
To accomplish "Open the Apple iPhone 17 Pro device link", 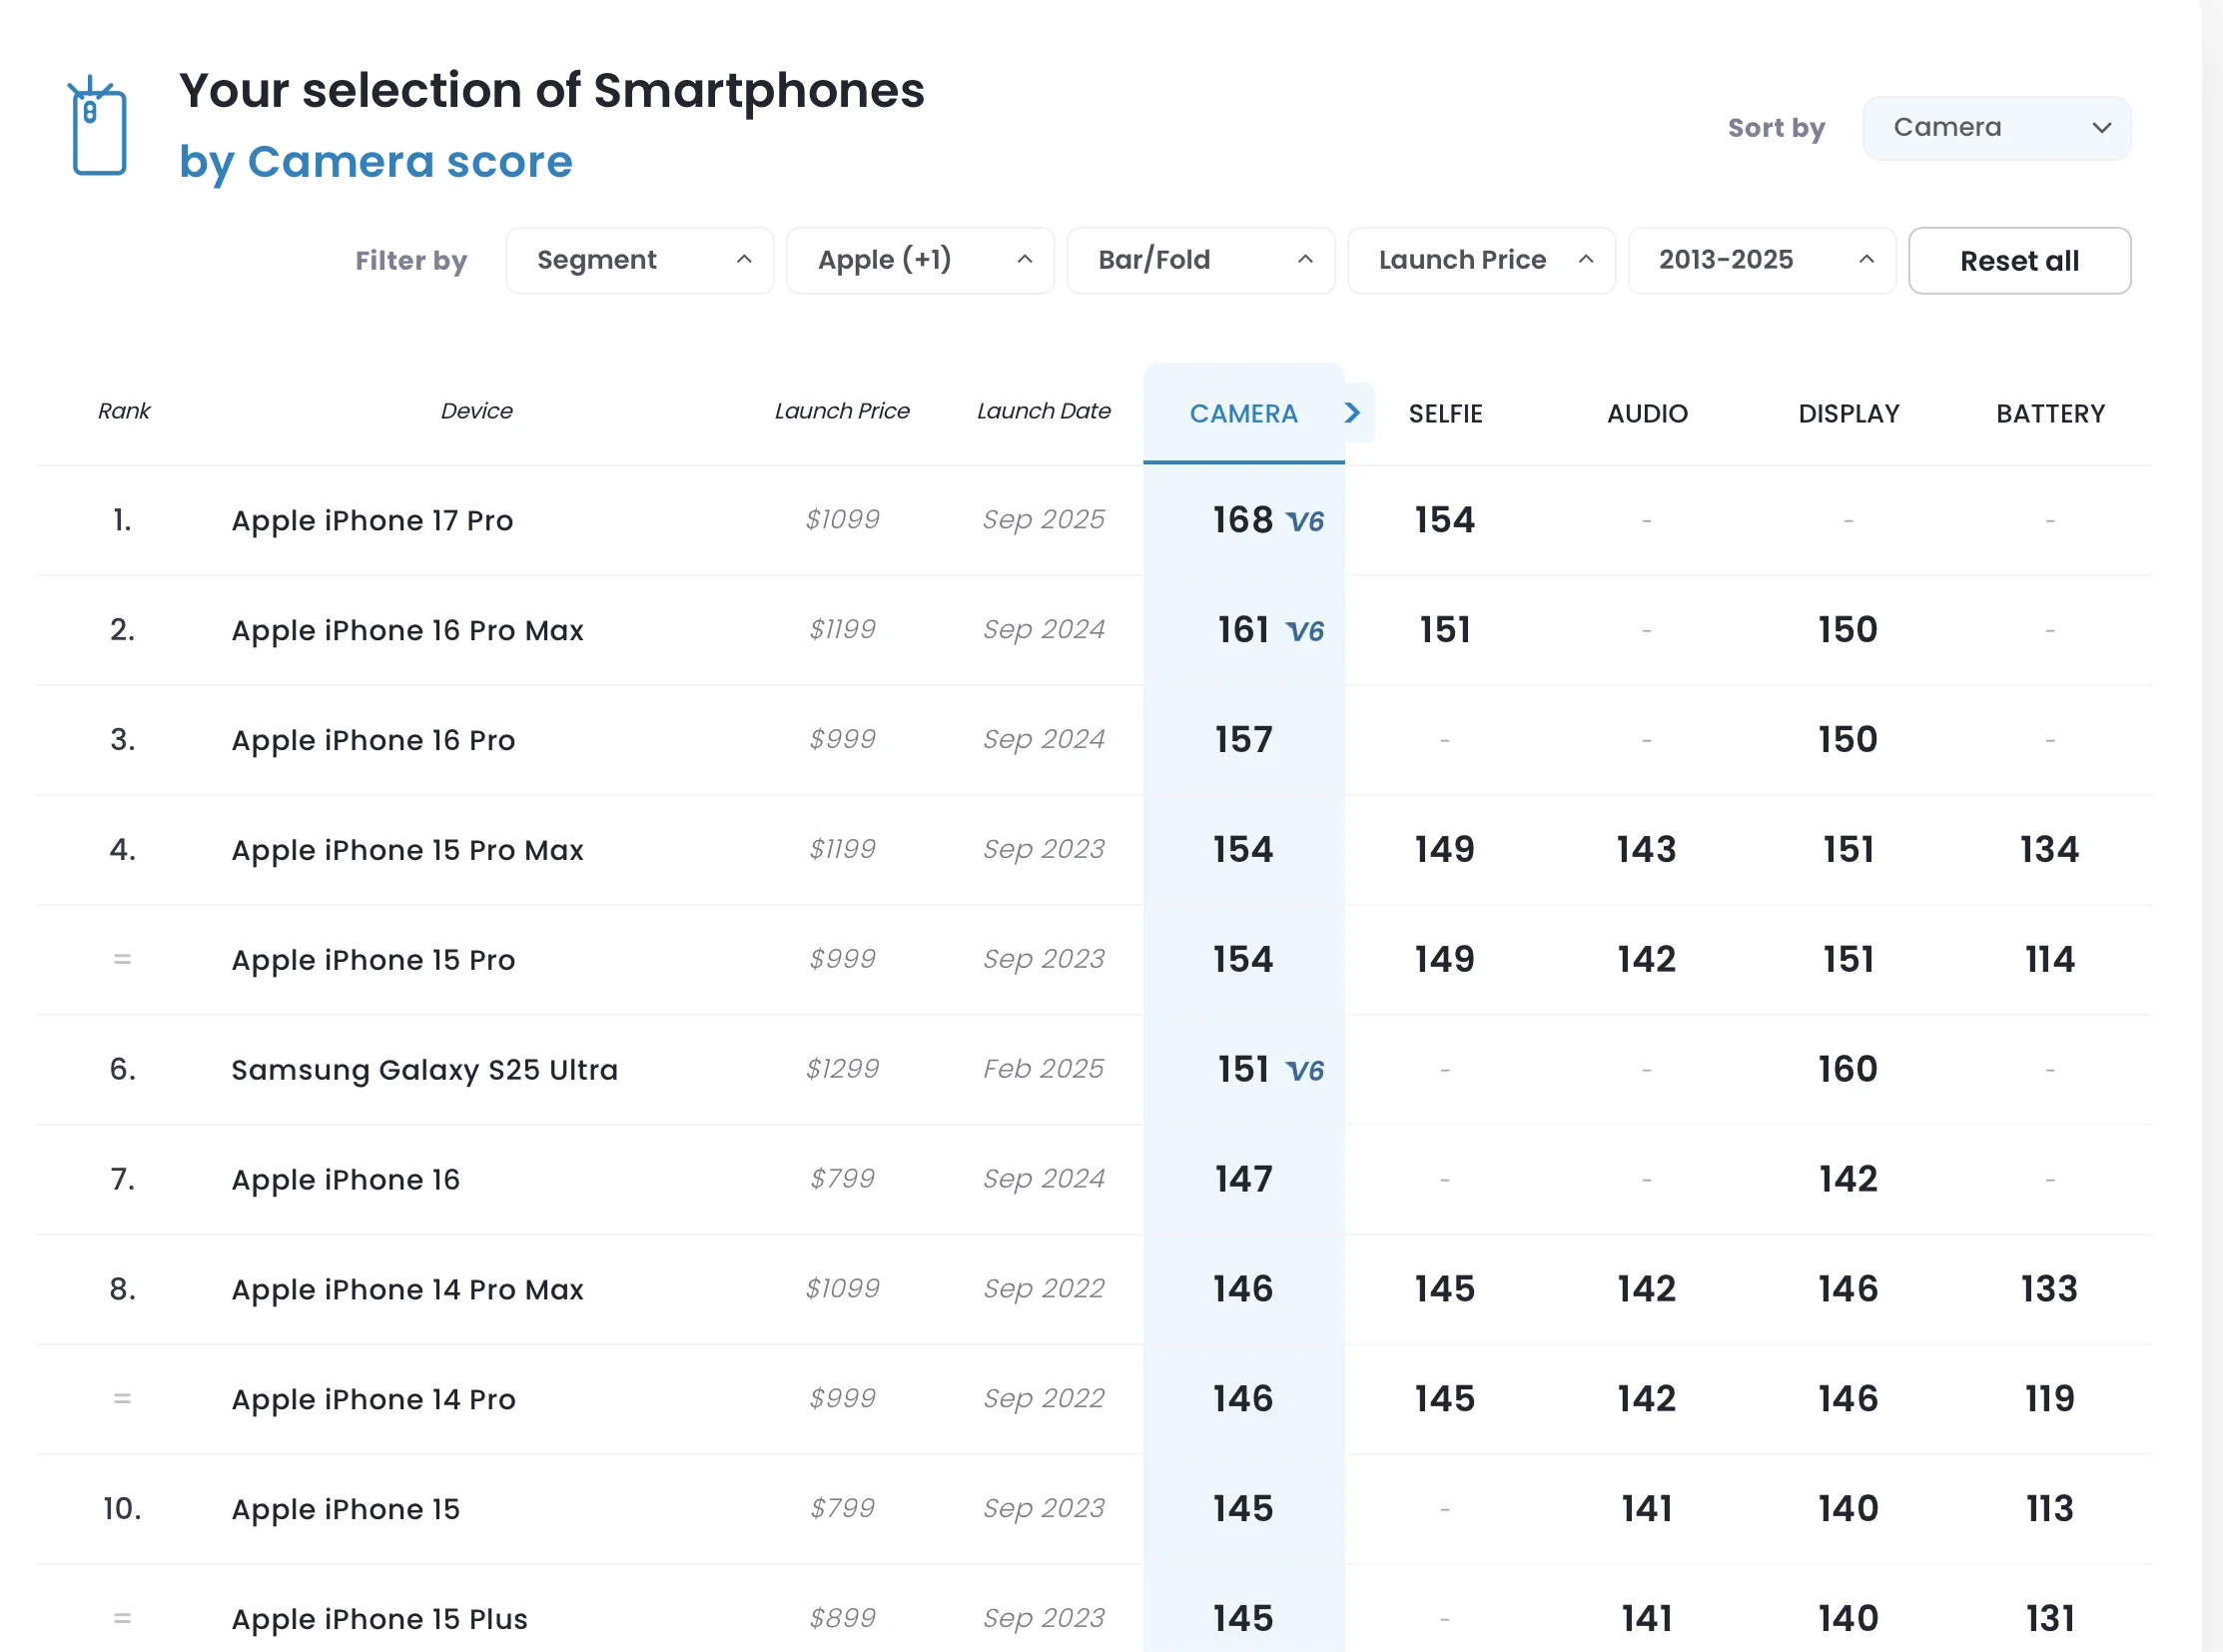I will 372,520.
